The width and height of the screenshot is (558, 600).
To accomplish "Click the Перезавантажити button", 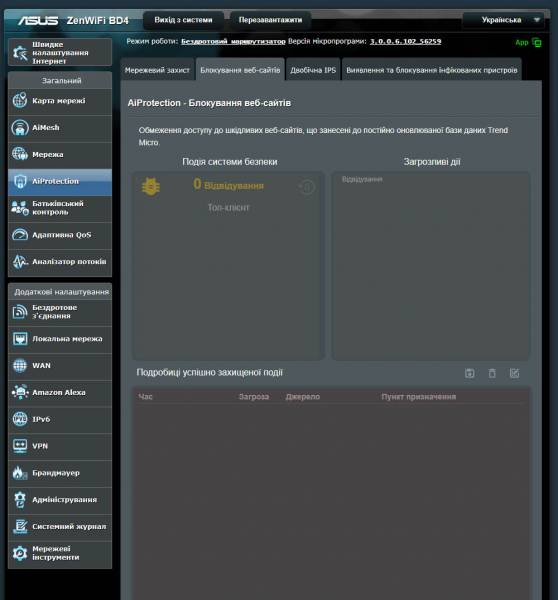I will click(270, 20).
